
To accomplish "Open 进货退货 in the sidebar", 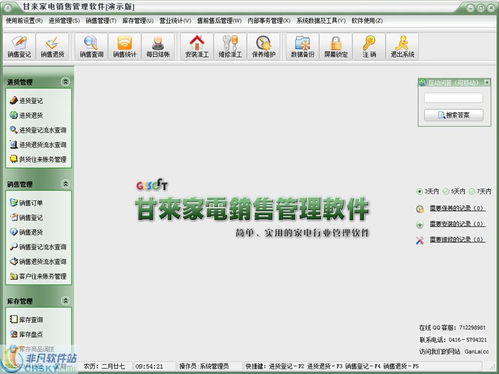I will pyautogui.click(x=26, y=115).
